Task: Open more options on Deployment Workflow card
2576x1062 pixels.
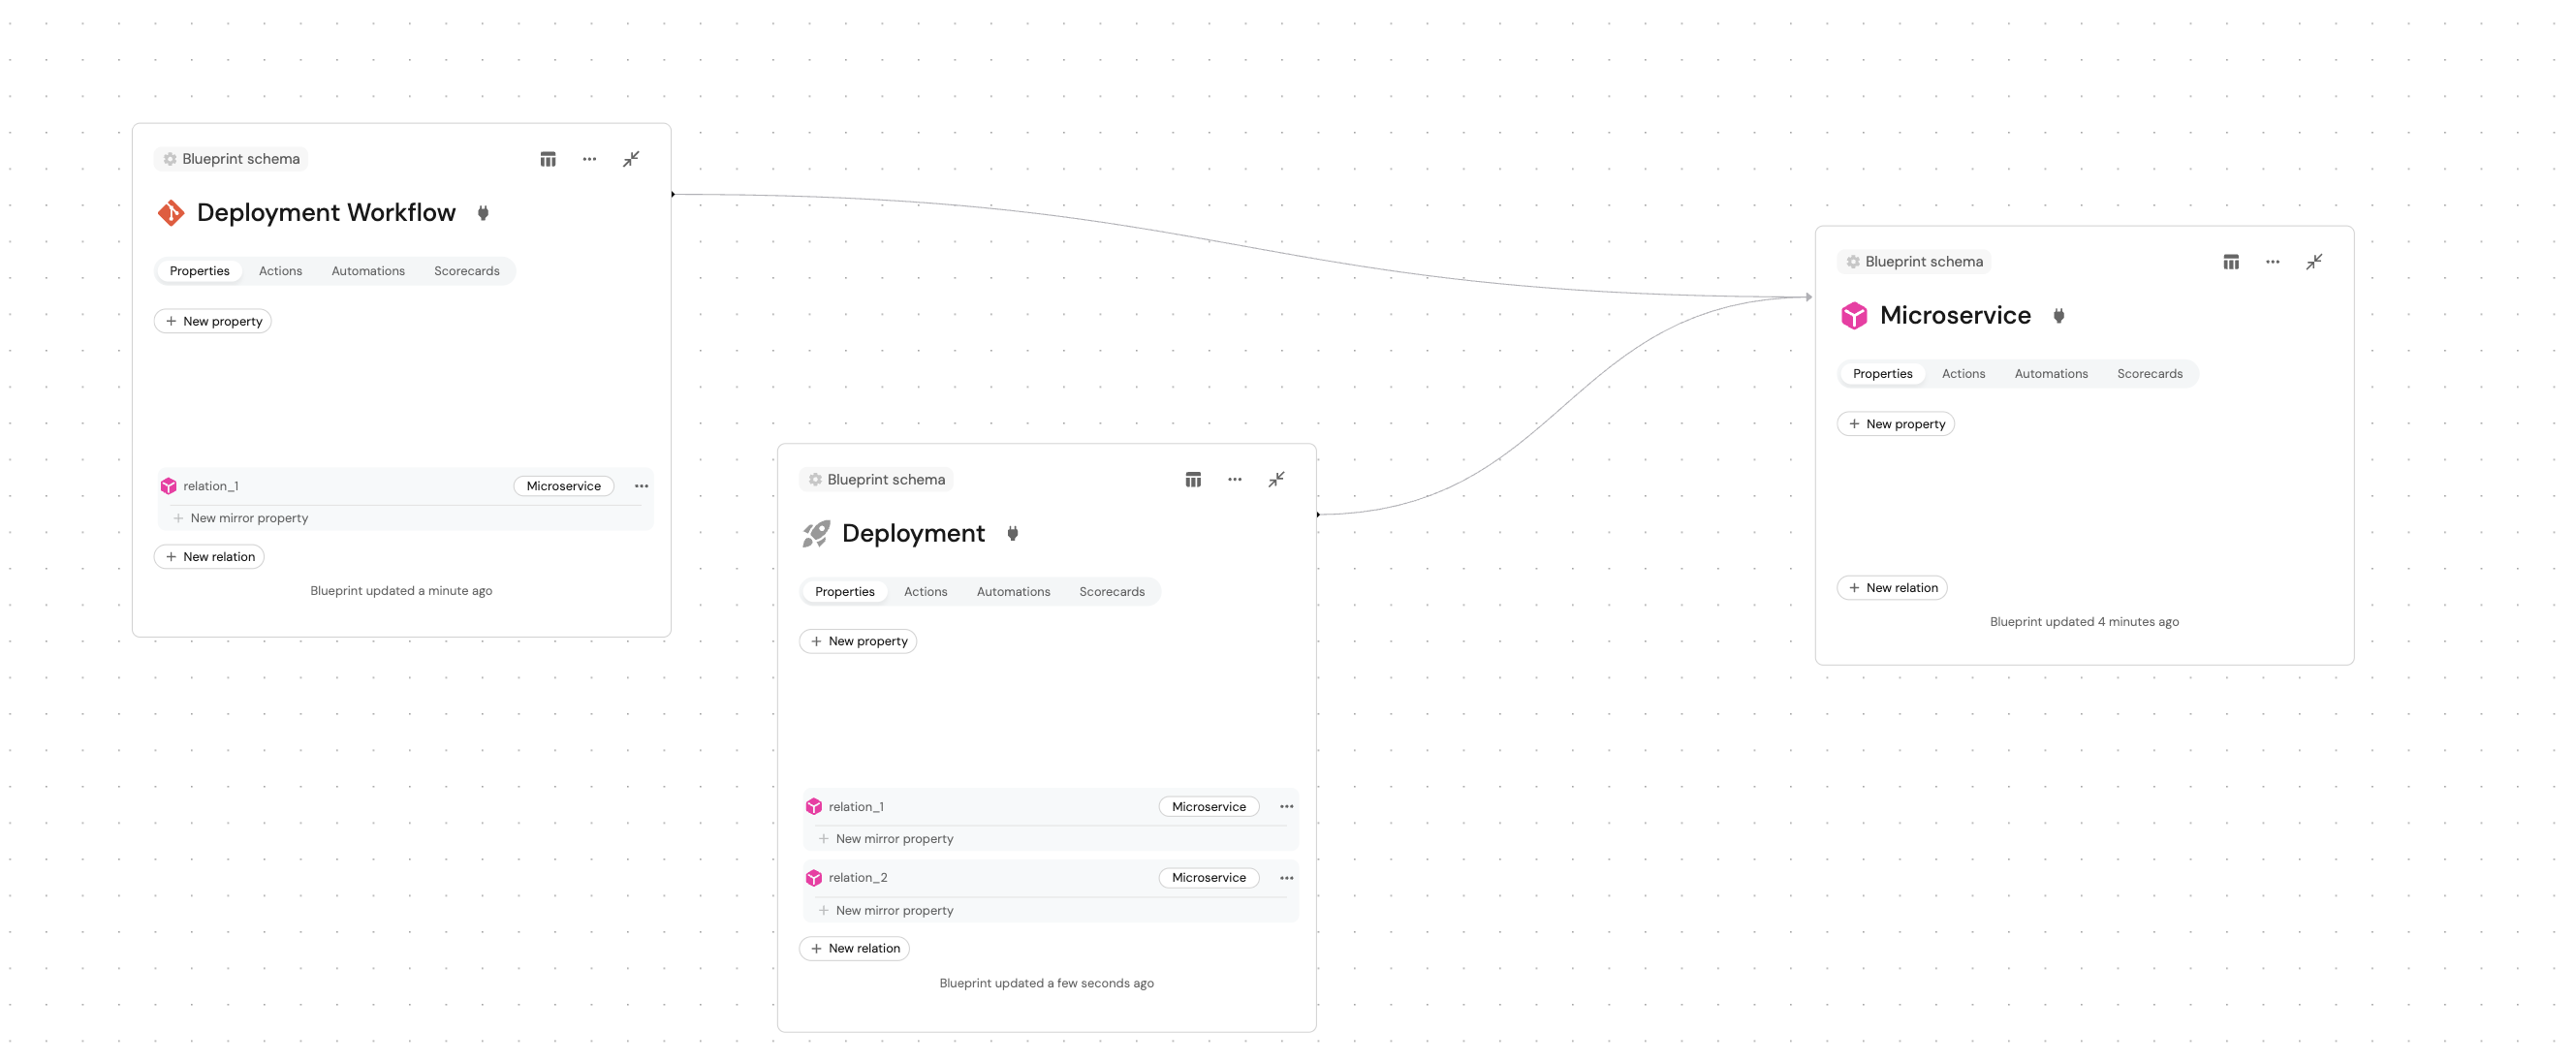Action: pyautogui.click(x=589, y=159)
